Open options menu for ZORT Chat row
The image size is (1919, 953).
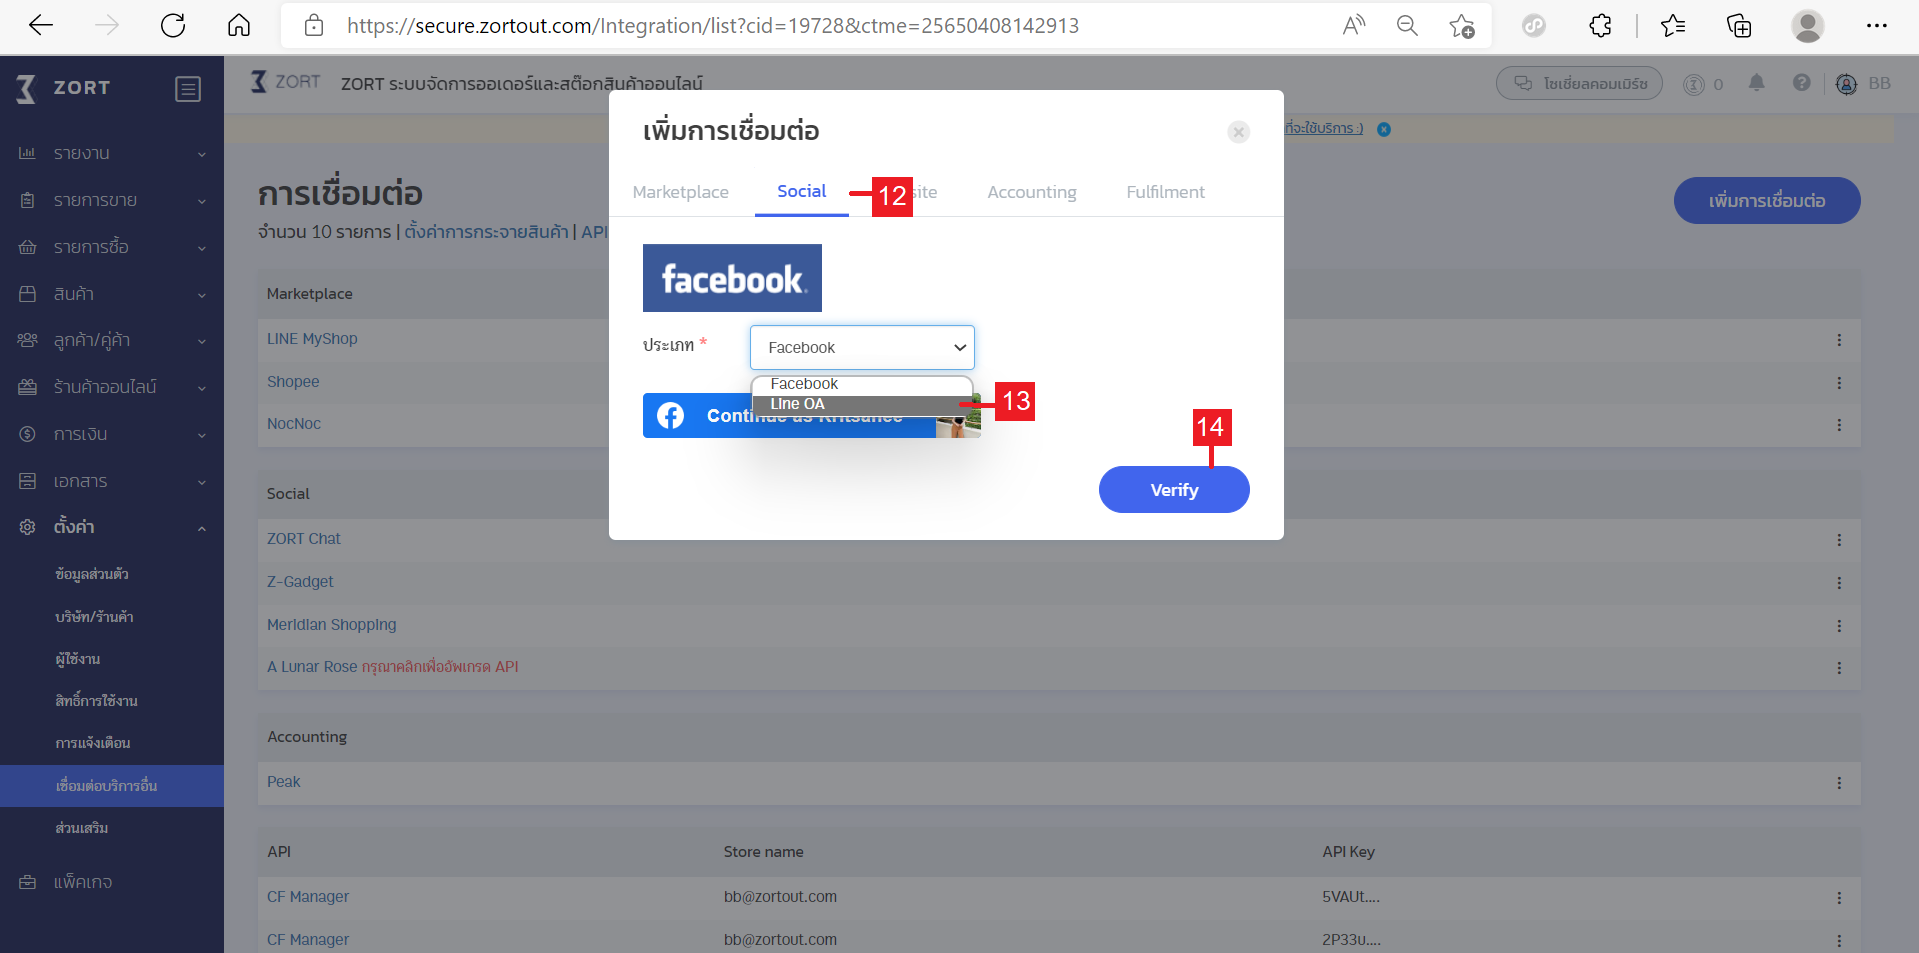tap(1839, 540)
